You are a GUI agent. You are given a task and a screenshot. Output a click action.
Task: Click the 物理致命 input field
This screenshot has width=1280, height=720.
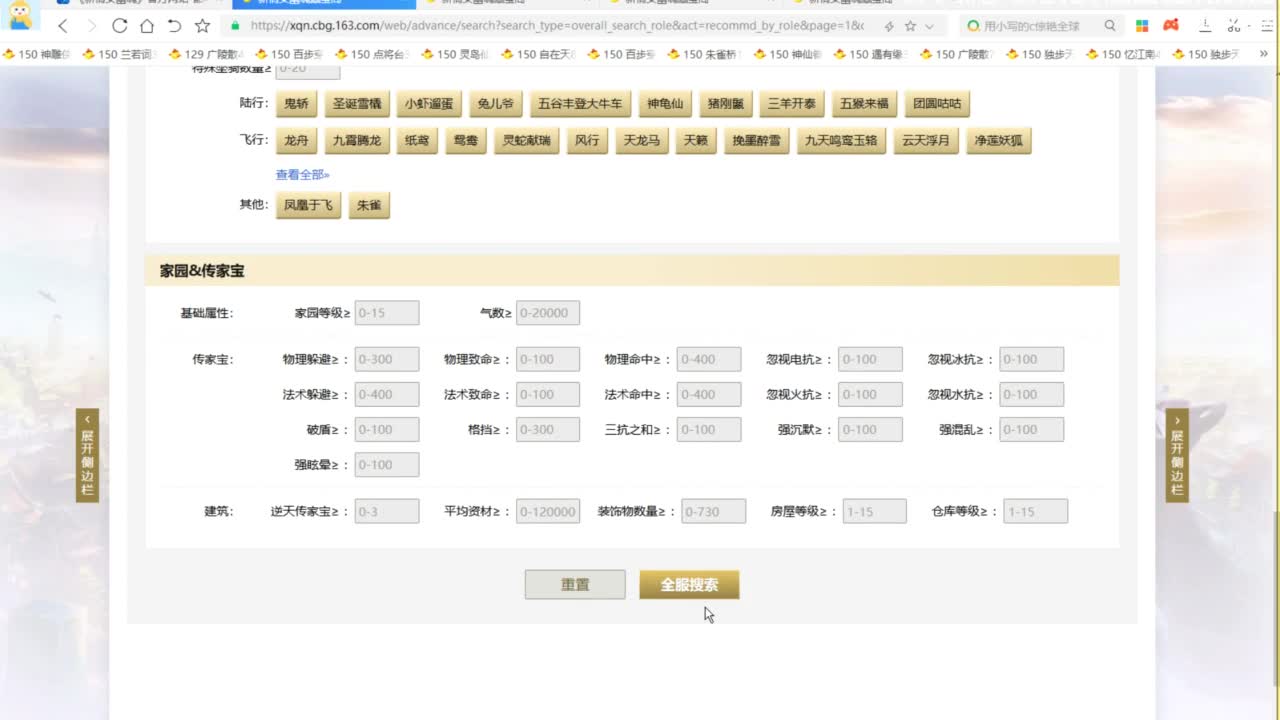(x=548, y=359)
